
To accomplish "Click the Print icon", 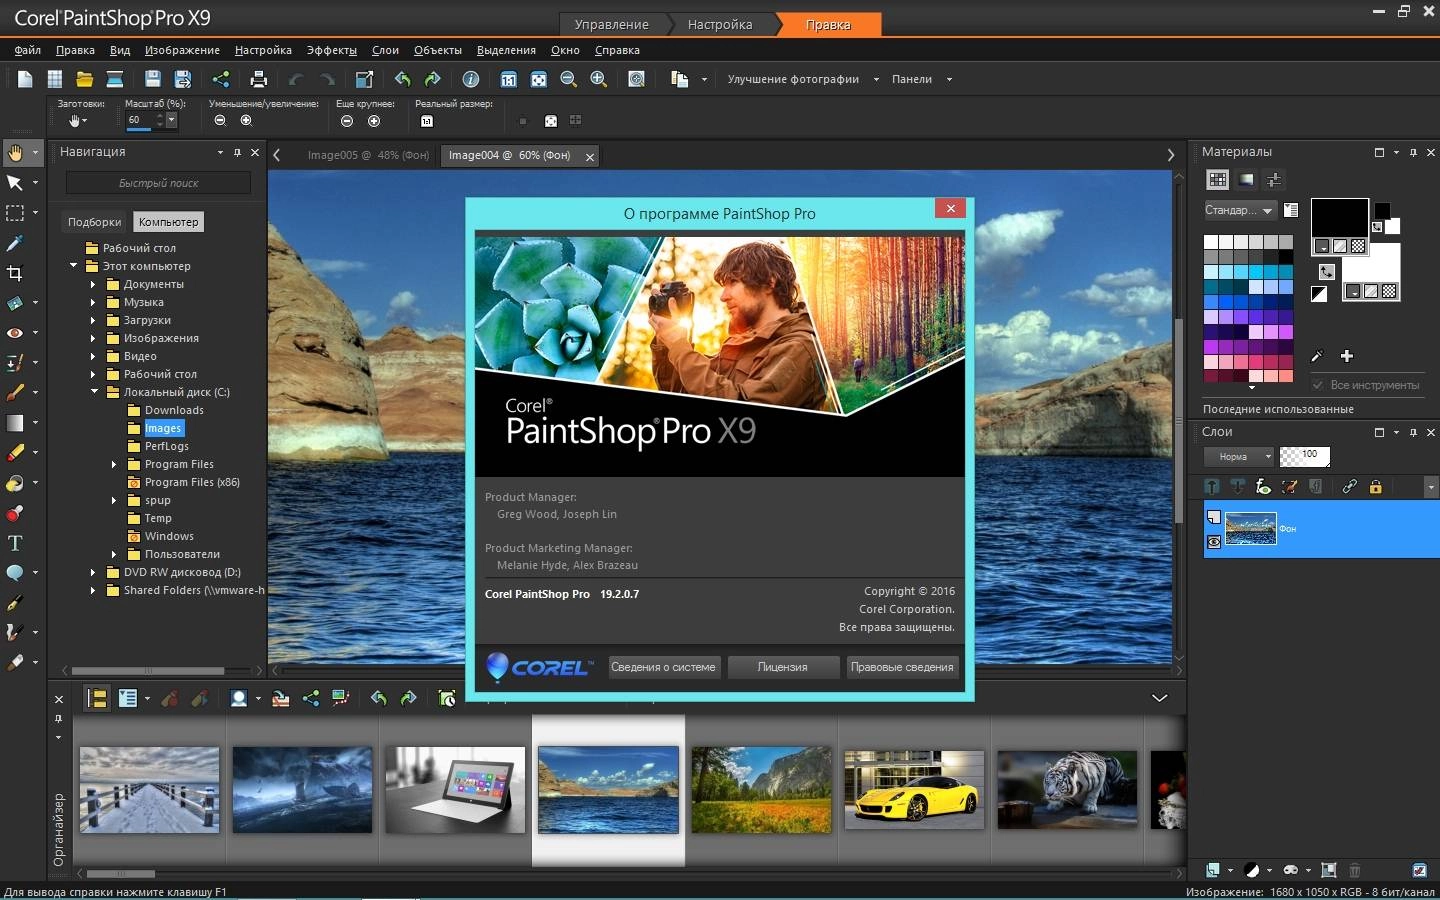I will pyautogui.click(x=259, y=79).
